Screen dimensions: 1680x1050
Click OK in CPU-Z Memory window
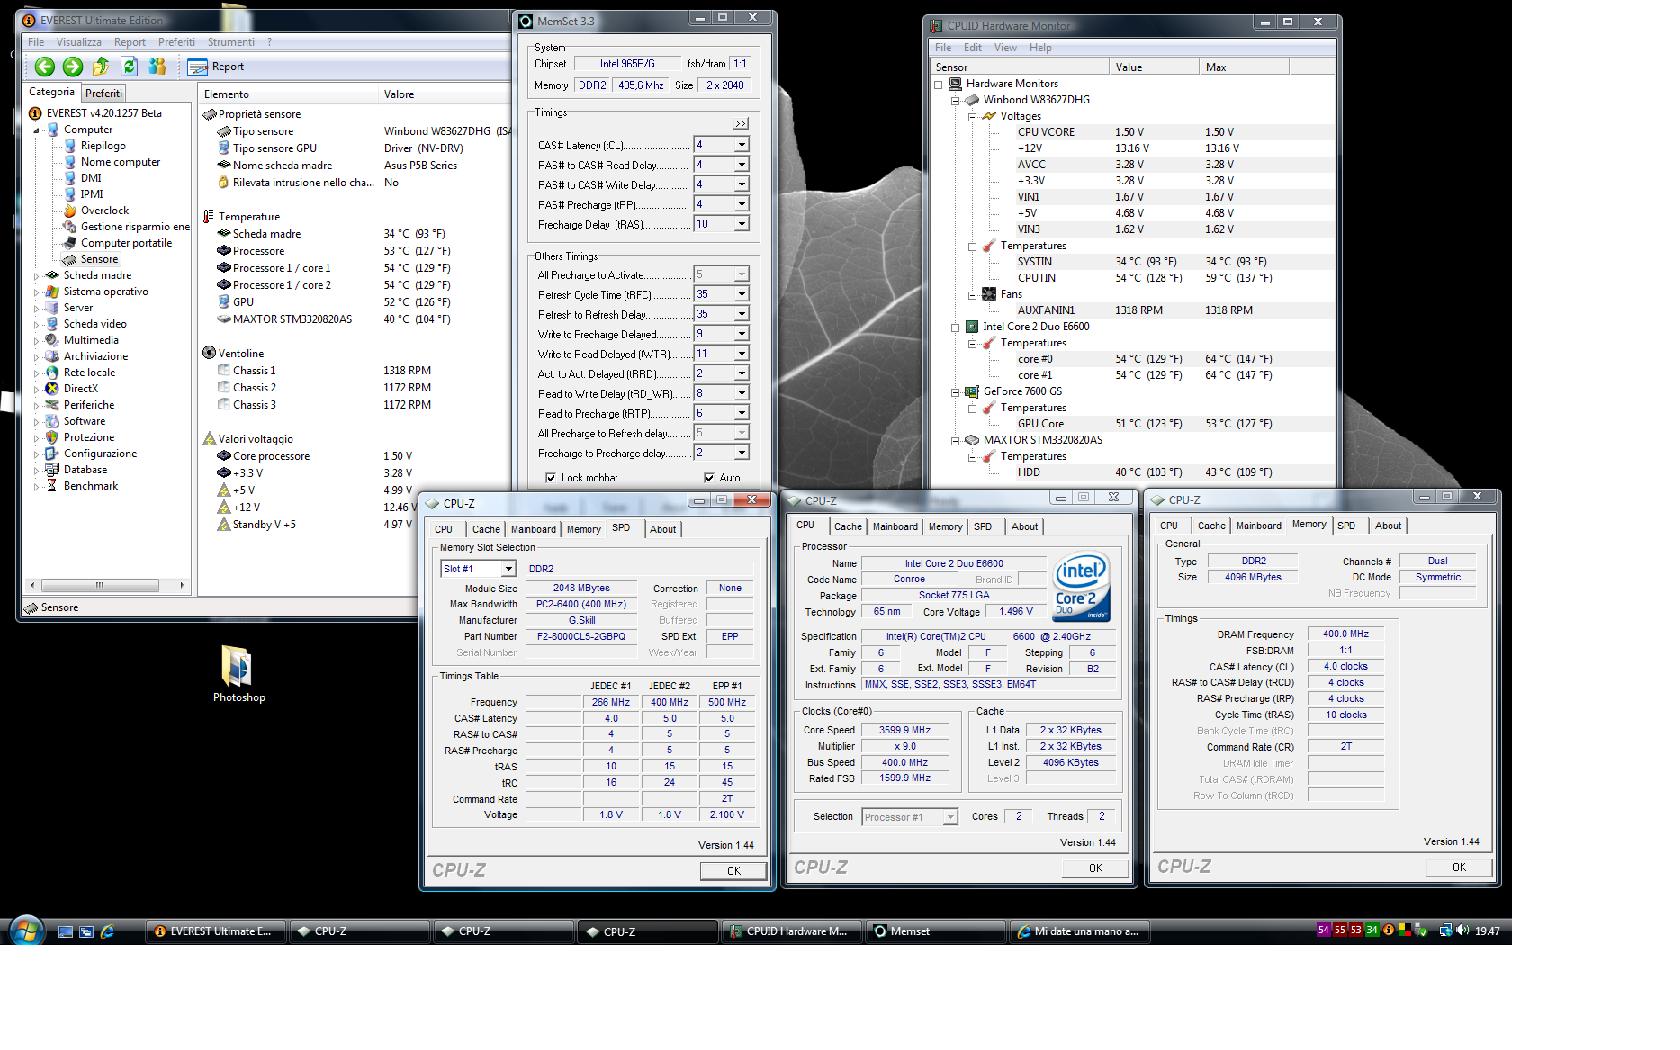1459,867
